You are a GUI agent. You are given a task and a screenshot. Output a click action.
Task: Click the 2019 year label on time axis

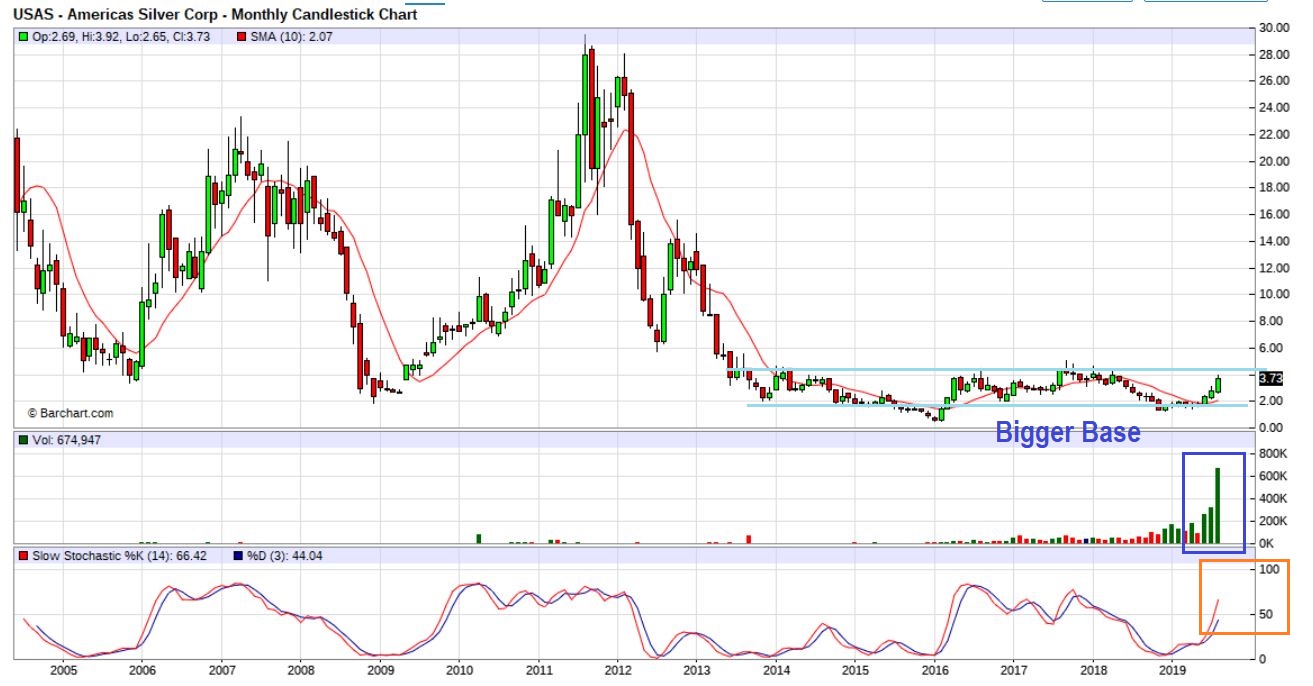[1172, 669]
